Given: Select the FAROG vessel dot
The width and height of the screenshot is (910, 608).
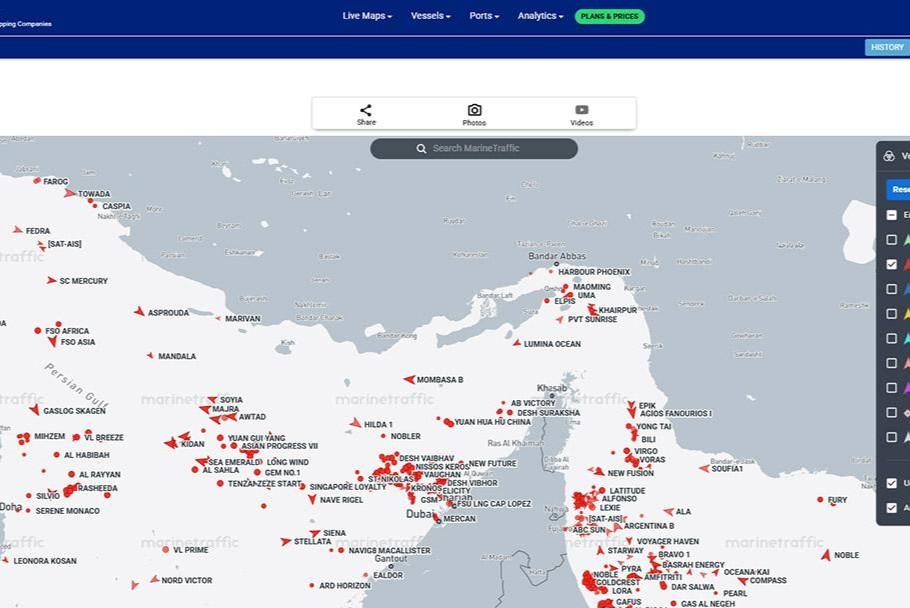Looking at the screenshot, I should [37, 181].
